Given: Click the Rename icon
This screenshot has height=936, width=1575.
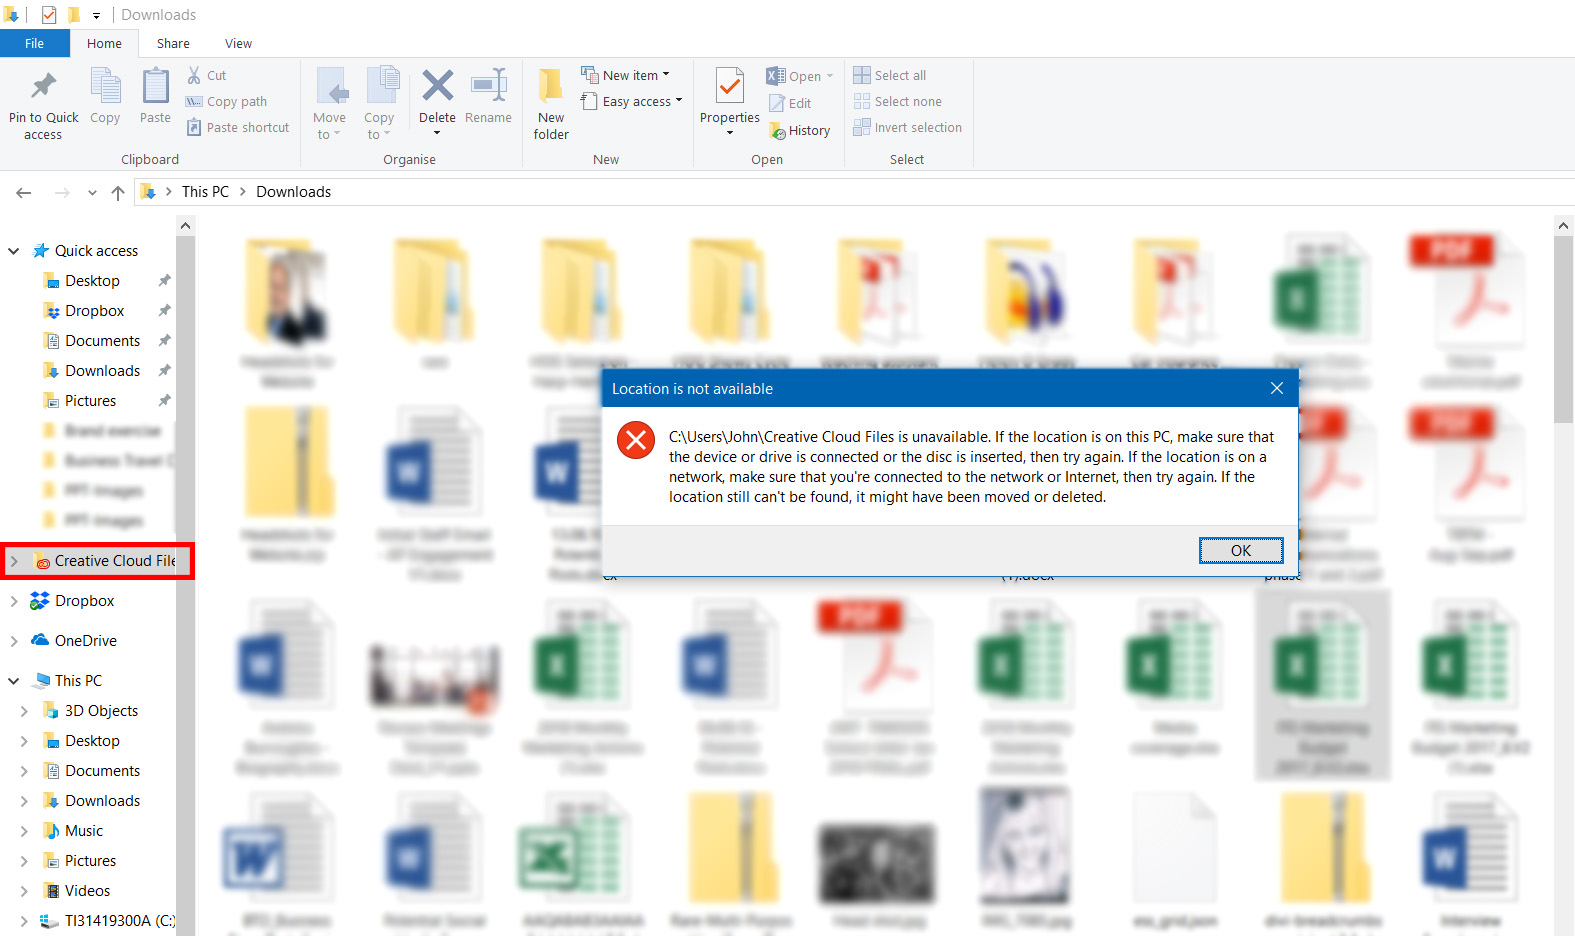Looking at the screenshot, I should click(x=488, y=86).
